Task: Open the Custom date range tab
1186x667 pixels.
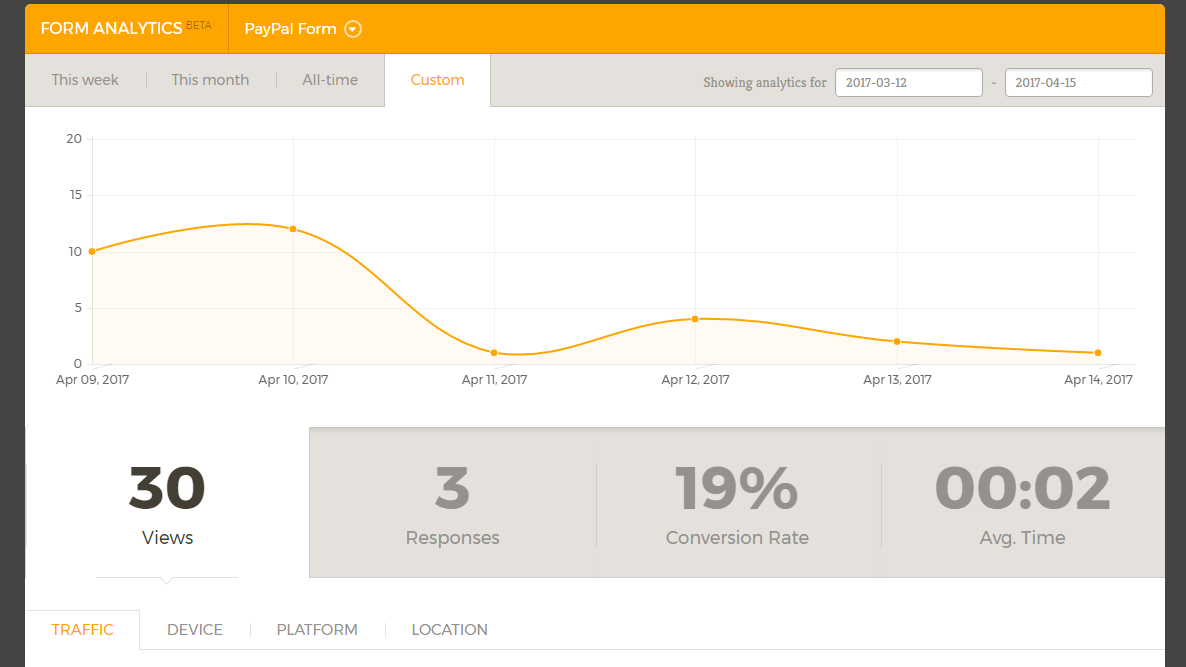Action: 437,80
